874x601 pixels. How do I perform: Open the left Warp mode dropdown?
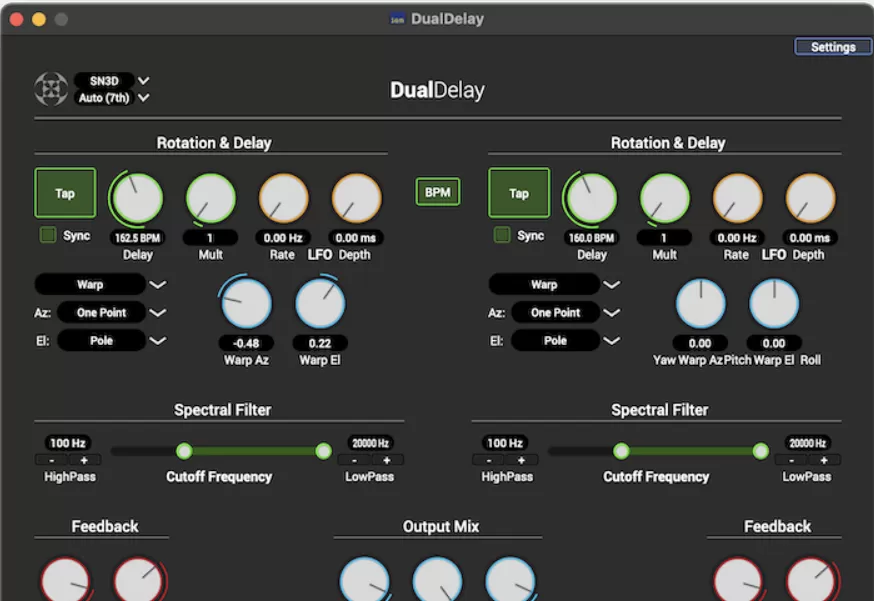click(101, 284)
